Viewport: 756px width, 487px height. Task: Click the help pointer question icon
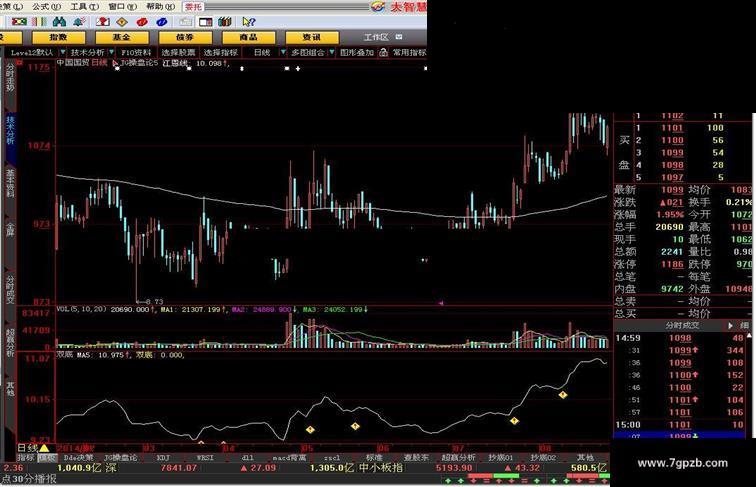tap(249, 22)
